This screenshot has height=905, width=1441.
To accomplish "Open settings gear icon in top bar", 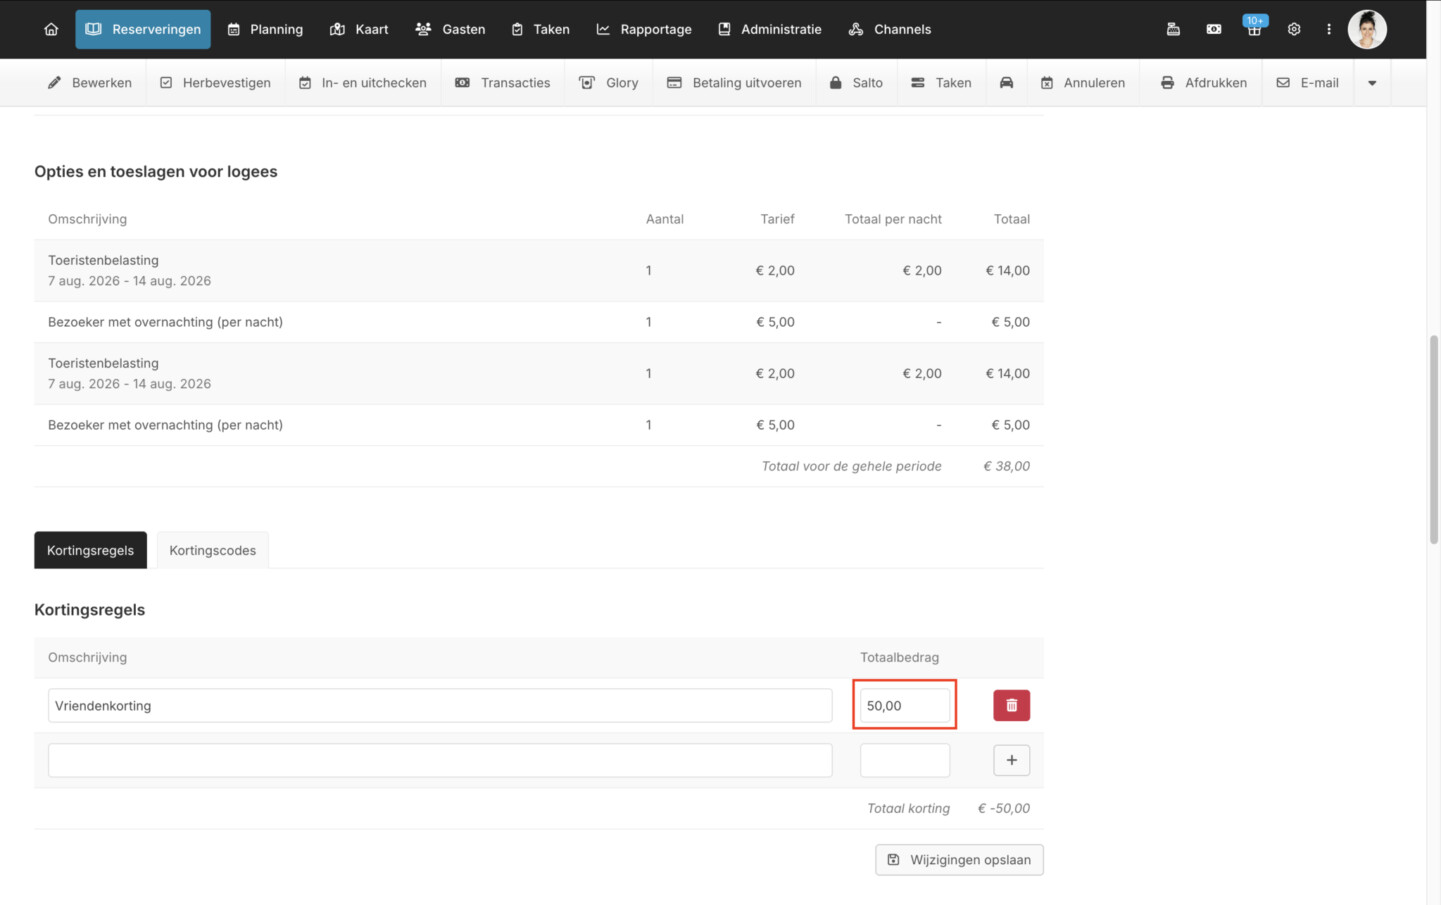I will 1293,29.
